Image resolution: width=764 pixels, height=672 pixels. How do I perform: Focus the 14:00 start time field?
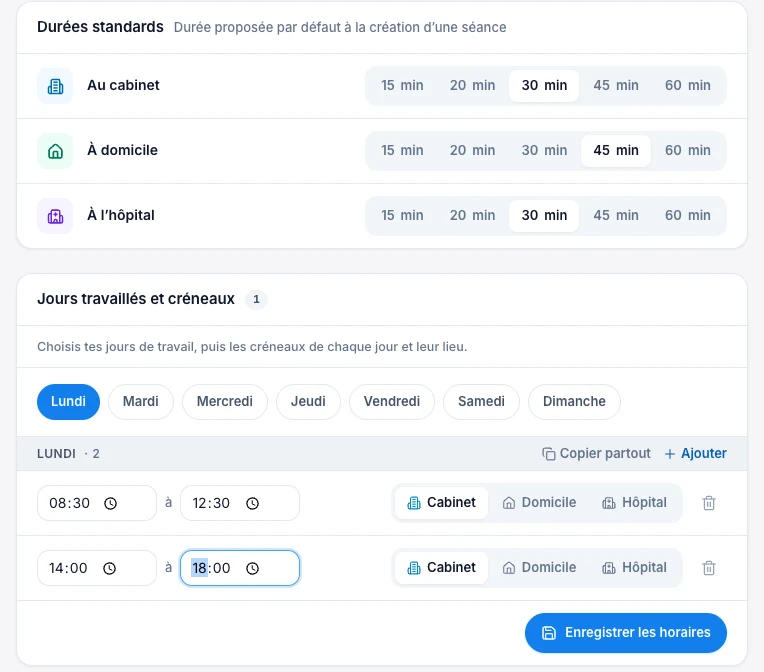(x=97, y=568)
